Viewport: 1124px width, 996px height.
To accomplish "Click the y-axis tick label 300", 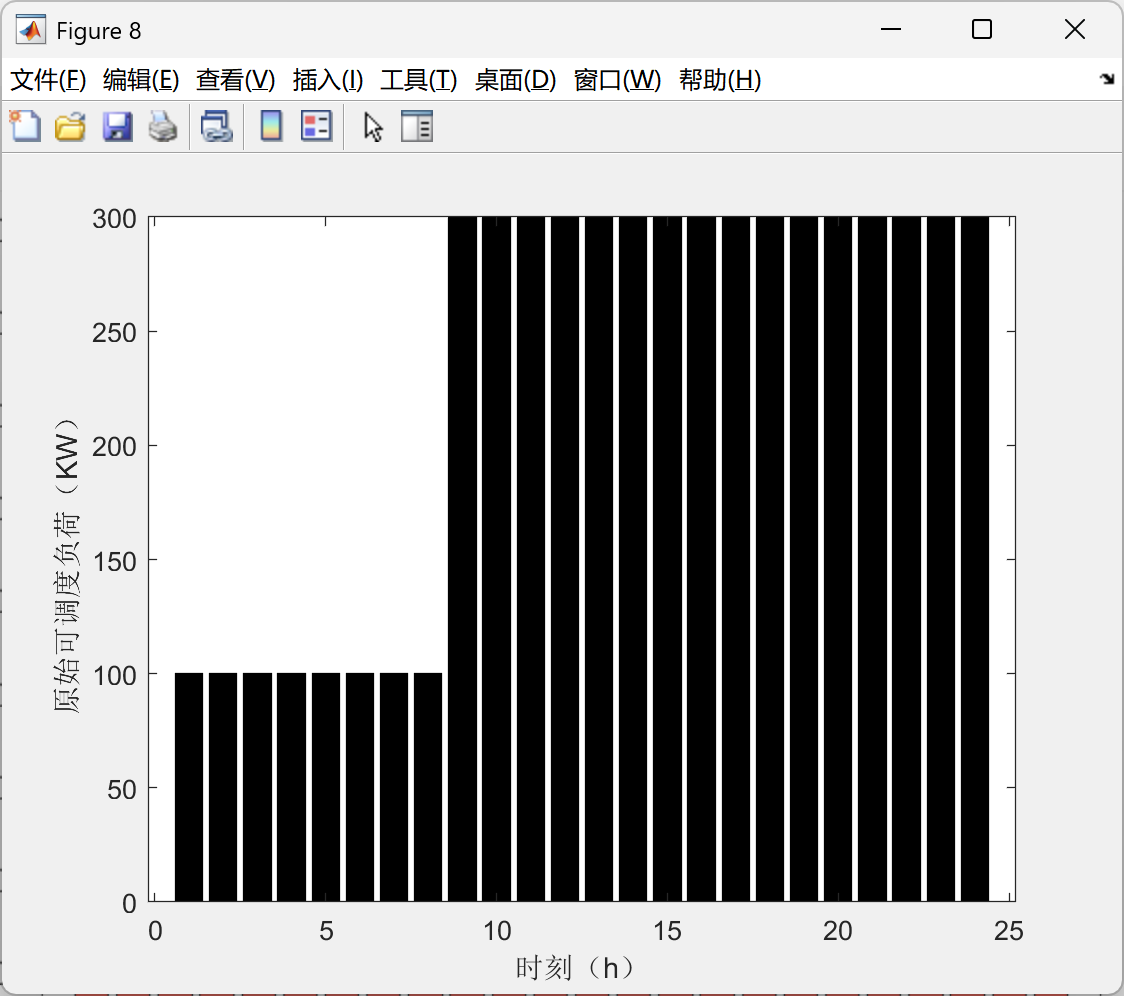I will [x=114, y=219].
